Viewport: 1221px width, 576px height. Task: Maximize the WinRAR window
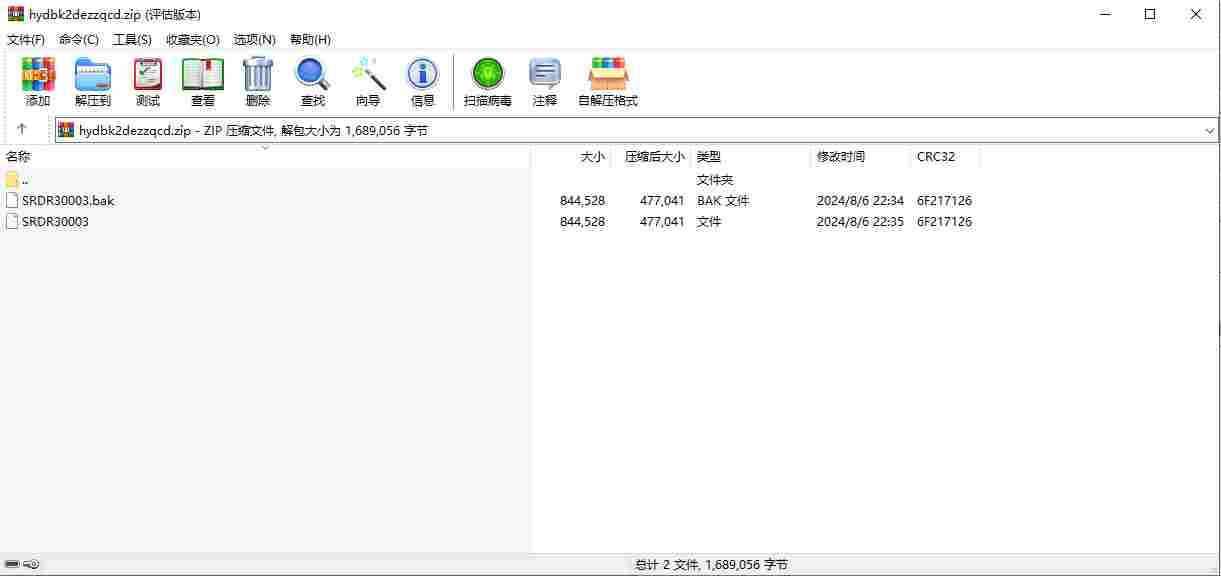(x=1150, y=14)
